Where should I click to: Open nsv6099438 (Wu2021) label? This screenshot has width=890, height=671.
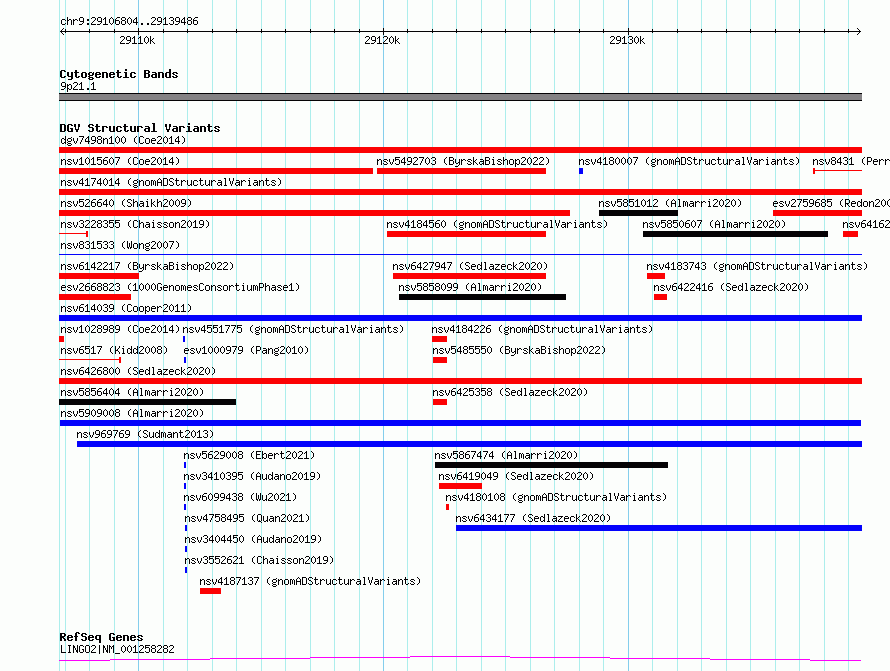[240, 497]
